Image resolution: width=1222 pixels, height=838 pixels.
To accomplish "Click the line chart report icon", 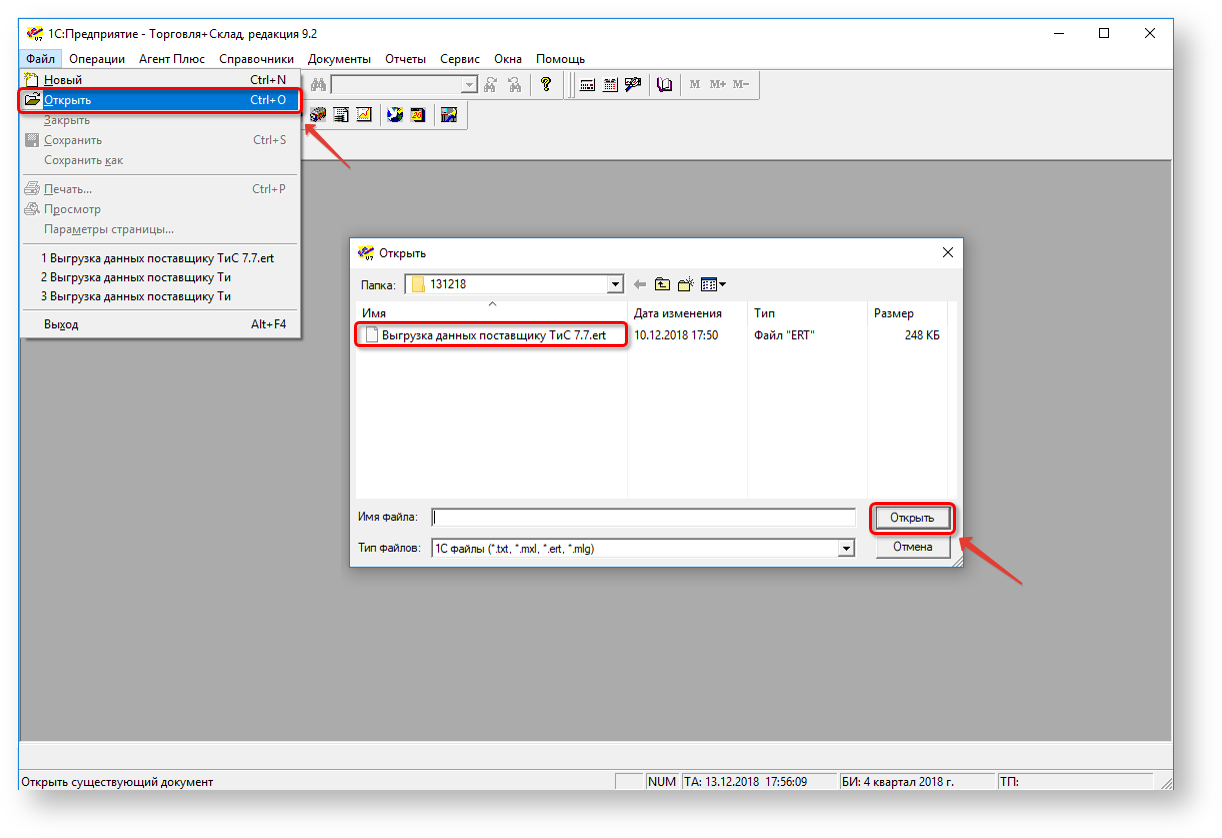I will [x=363, y=115].
